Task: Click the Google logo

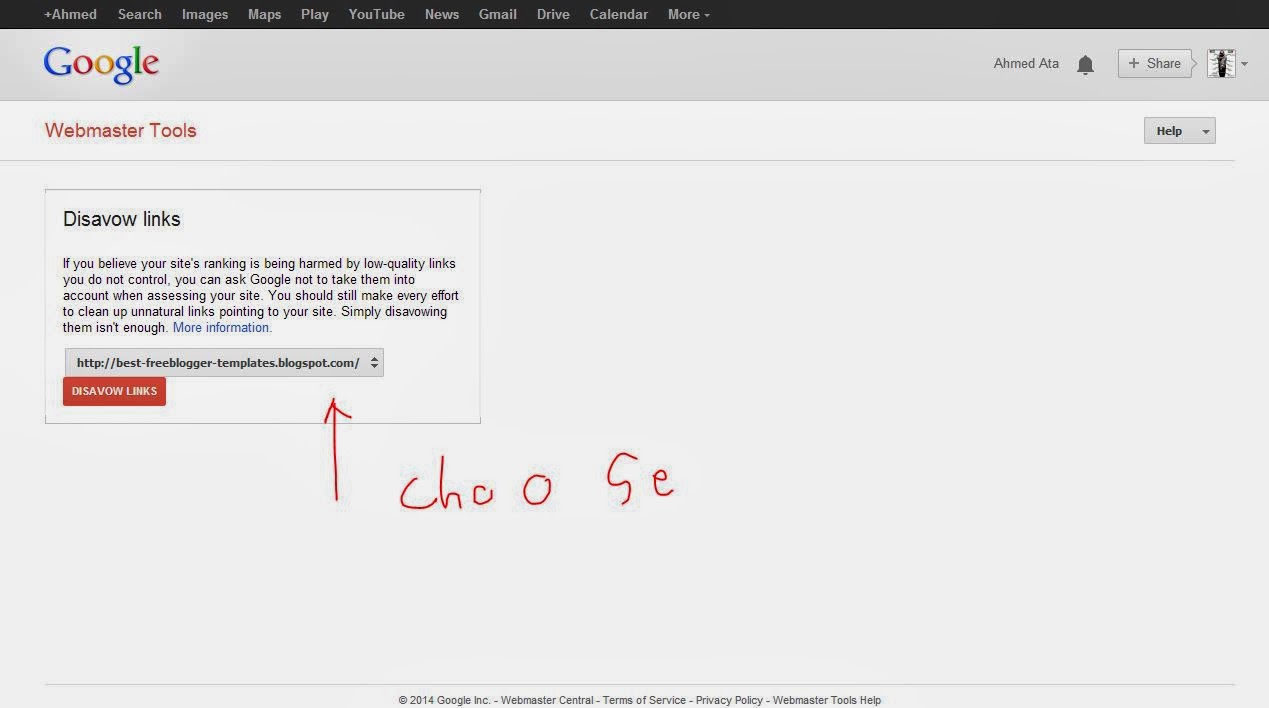Action: click(x=101, y=65)
